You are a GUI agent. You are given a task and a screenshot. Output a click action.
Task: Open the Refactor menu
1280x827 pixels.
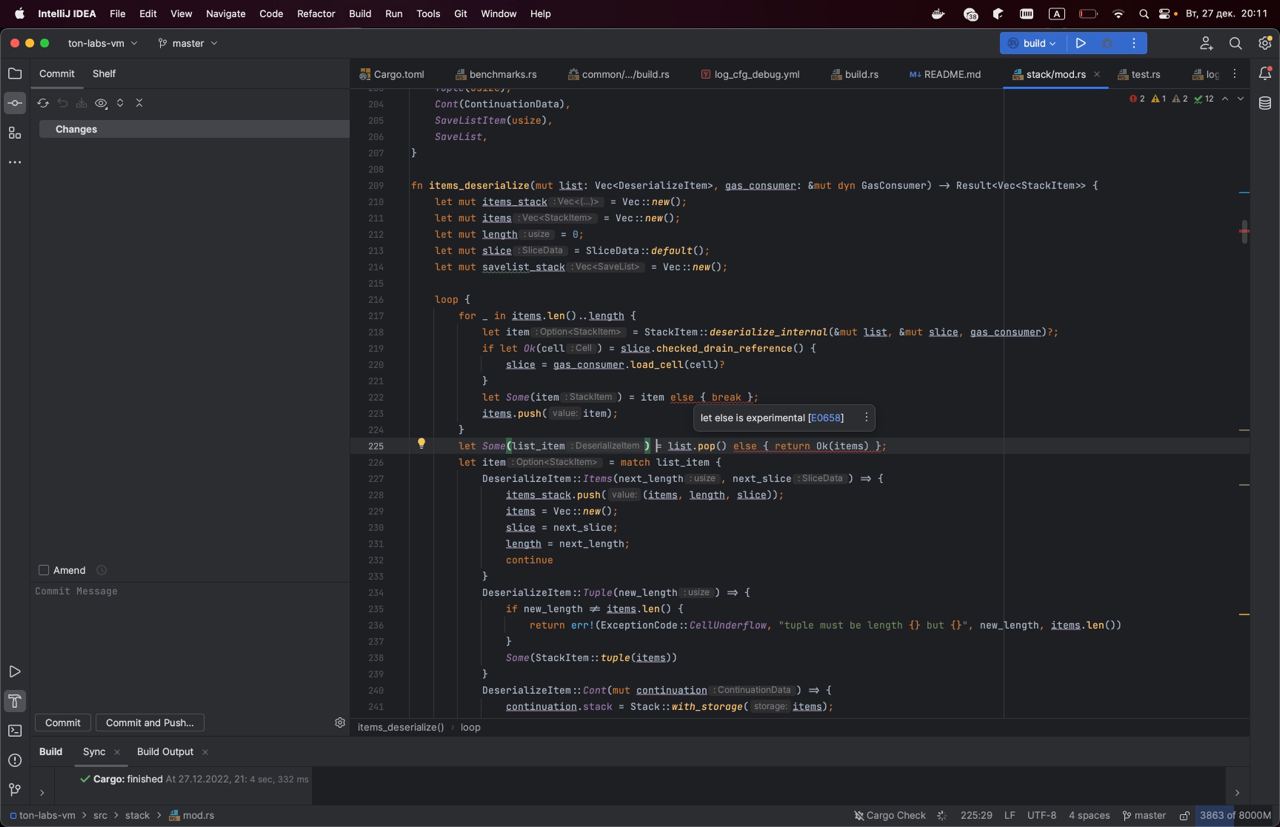tap(315, 14)
